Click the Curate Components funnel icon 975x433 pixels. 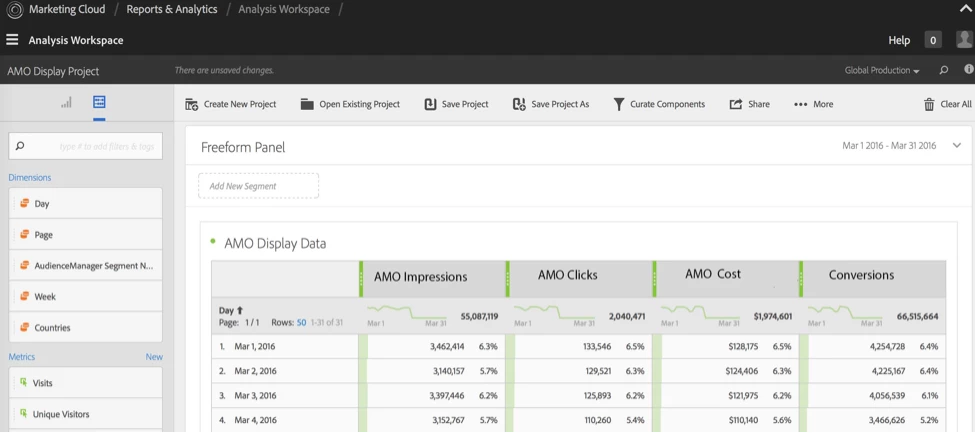619,105
